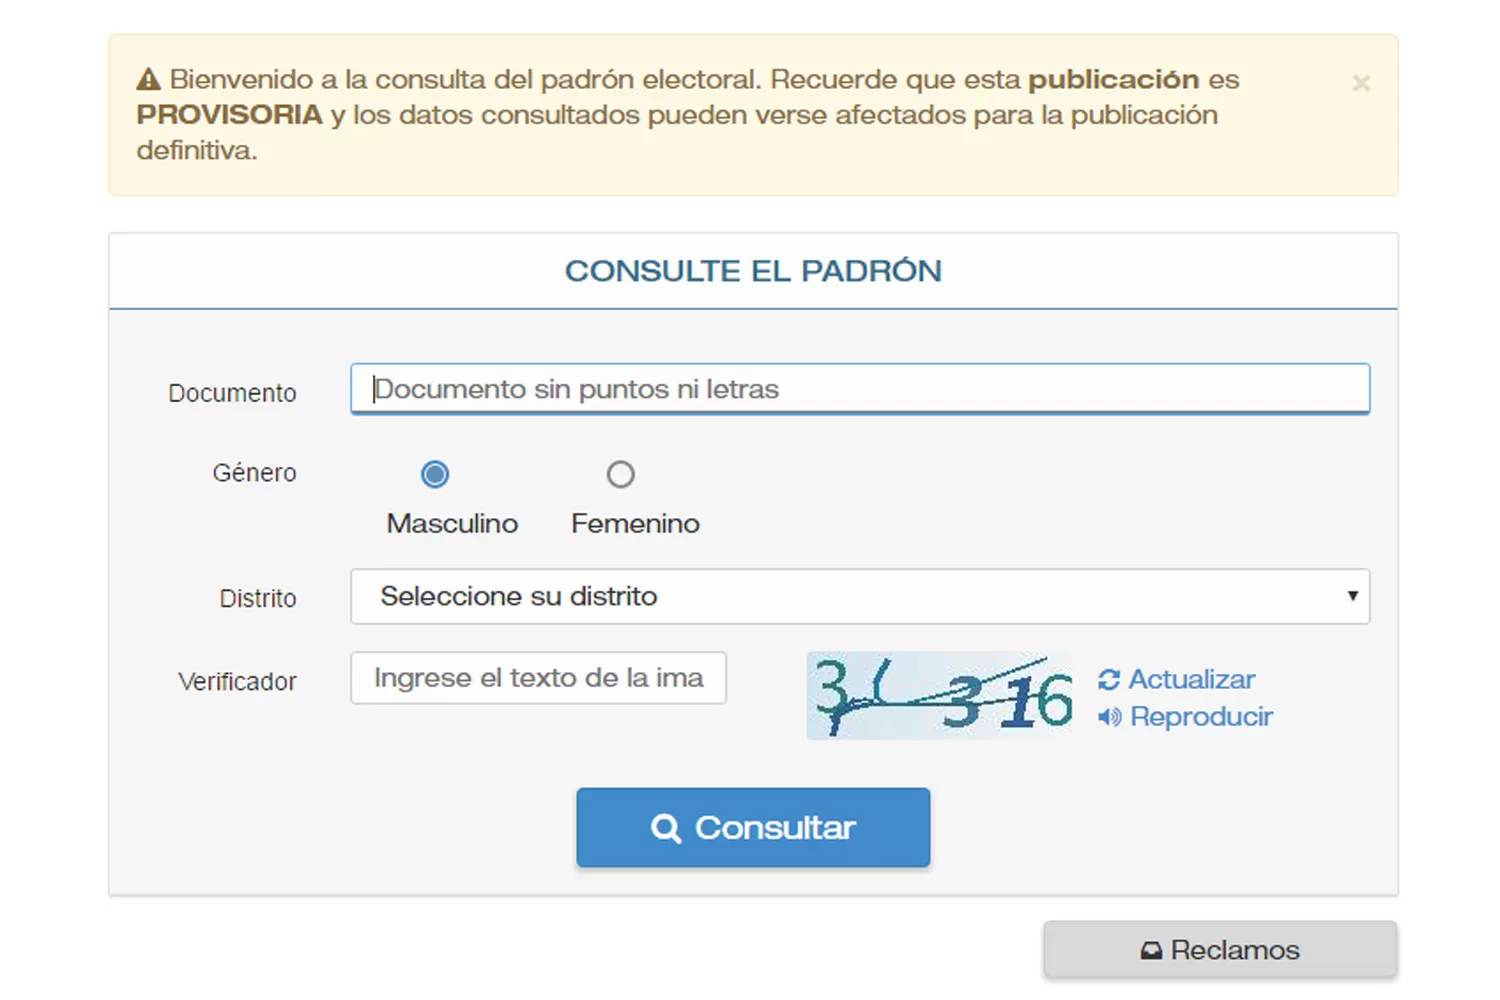Image resolution: width=1500 pixels, height=1000 pixels.
Task: Dismiss the provisional publication warning banner
Action: 1361,83
